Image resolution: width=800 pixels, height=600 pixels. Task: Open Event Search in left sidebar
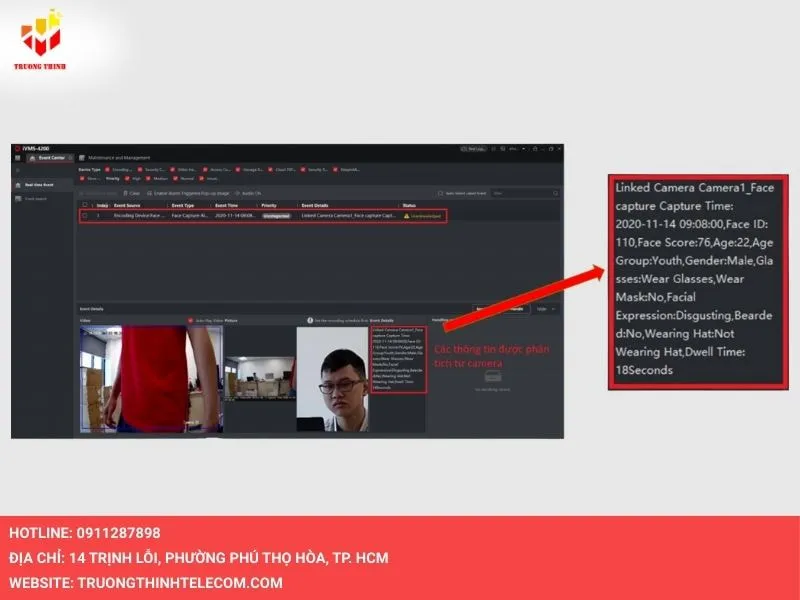[36, 199]
